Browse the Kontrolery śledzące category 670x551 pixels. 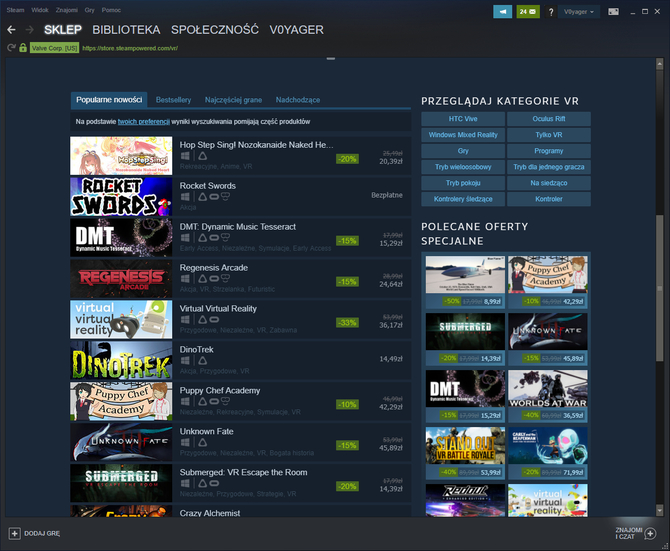tap(463, 199)
